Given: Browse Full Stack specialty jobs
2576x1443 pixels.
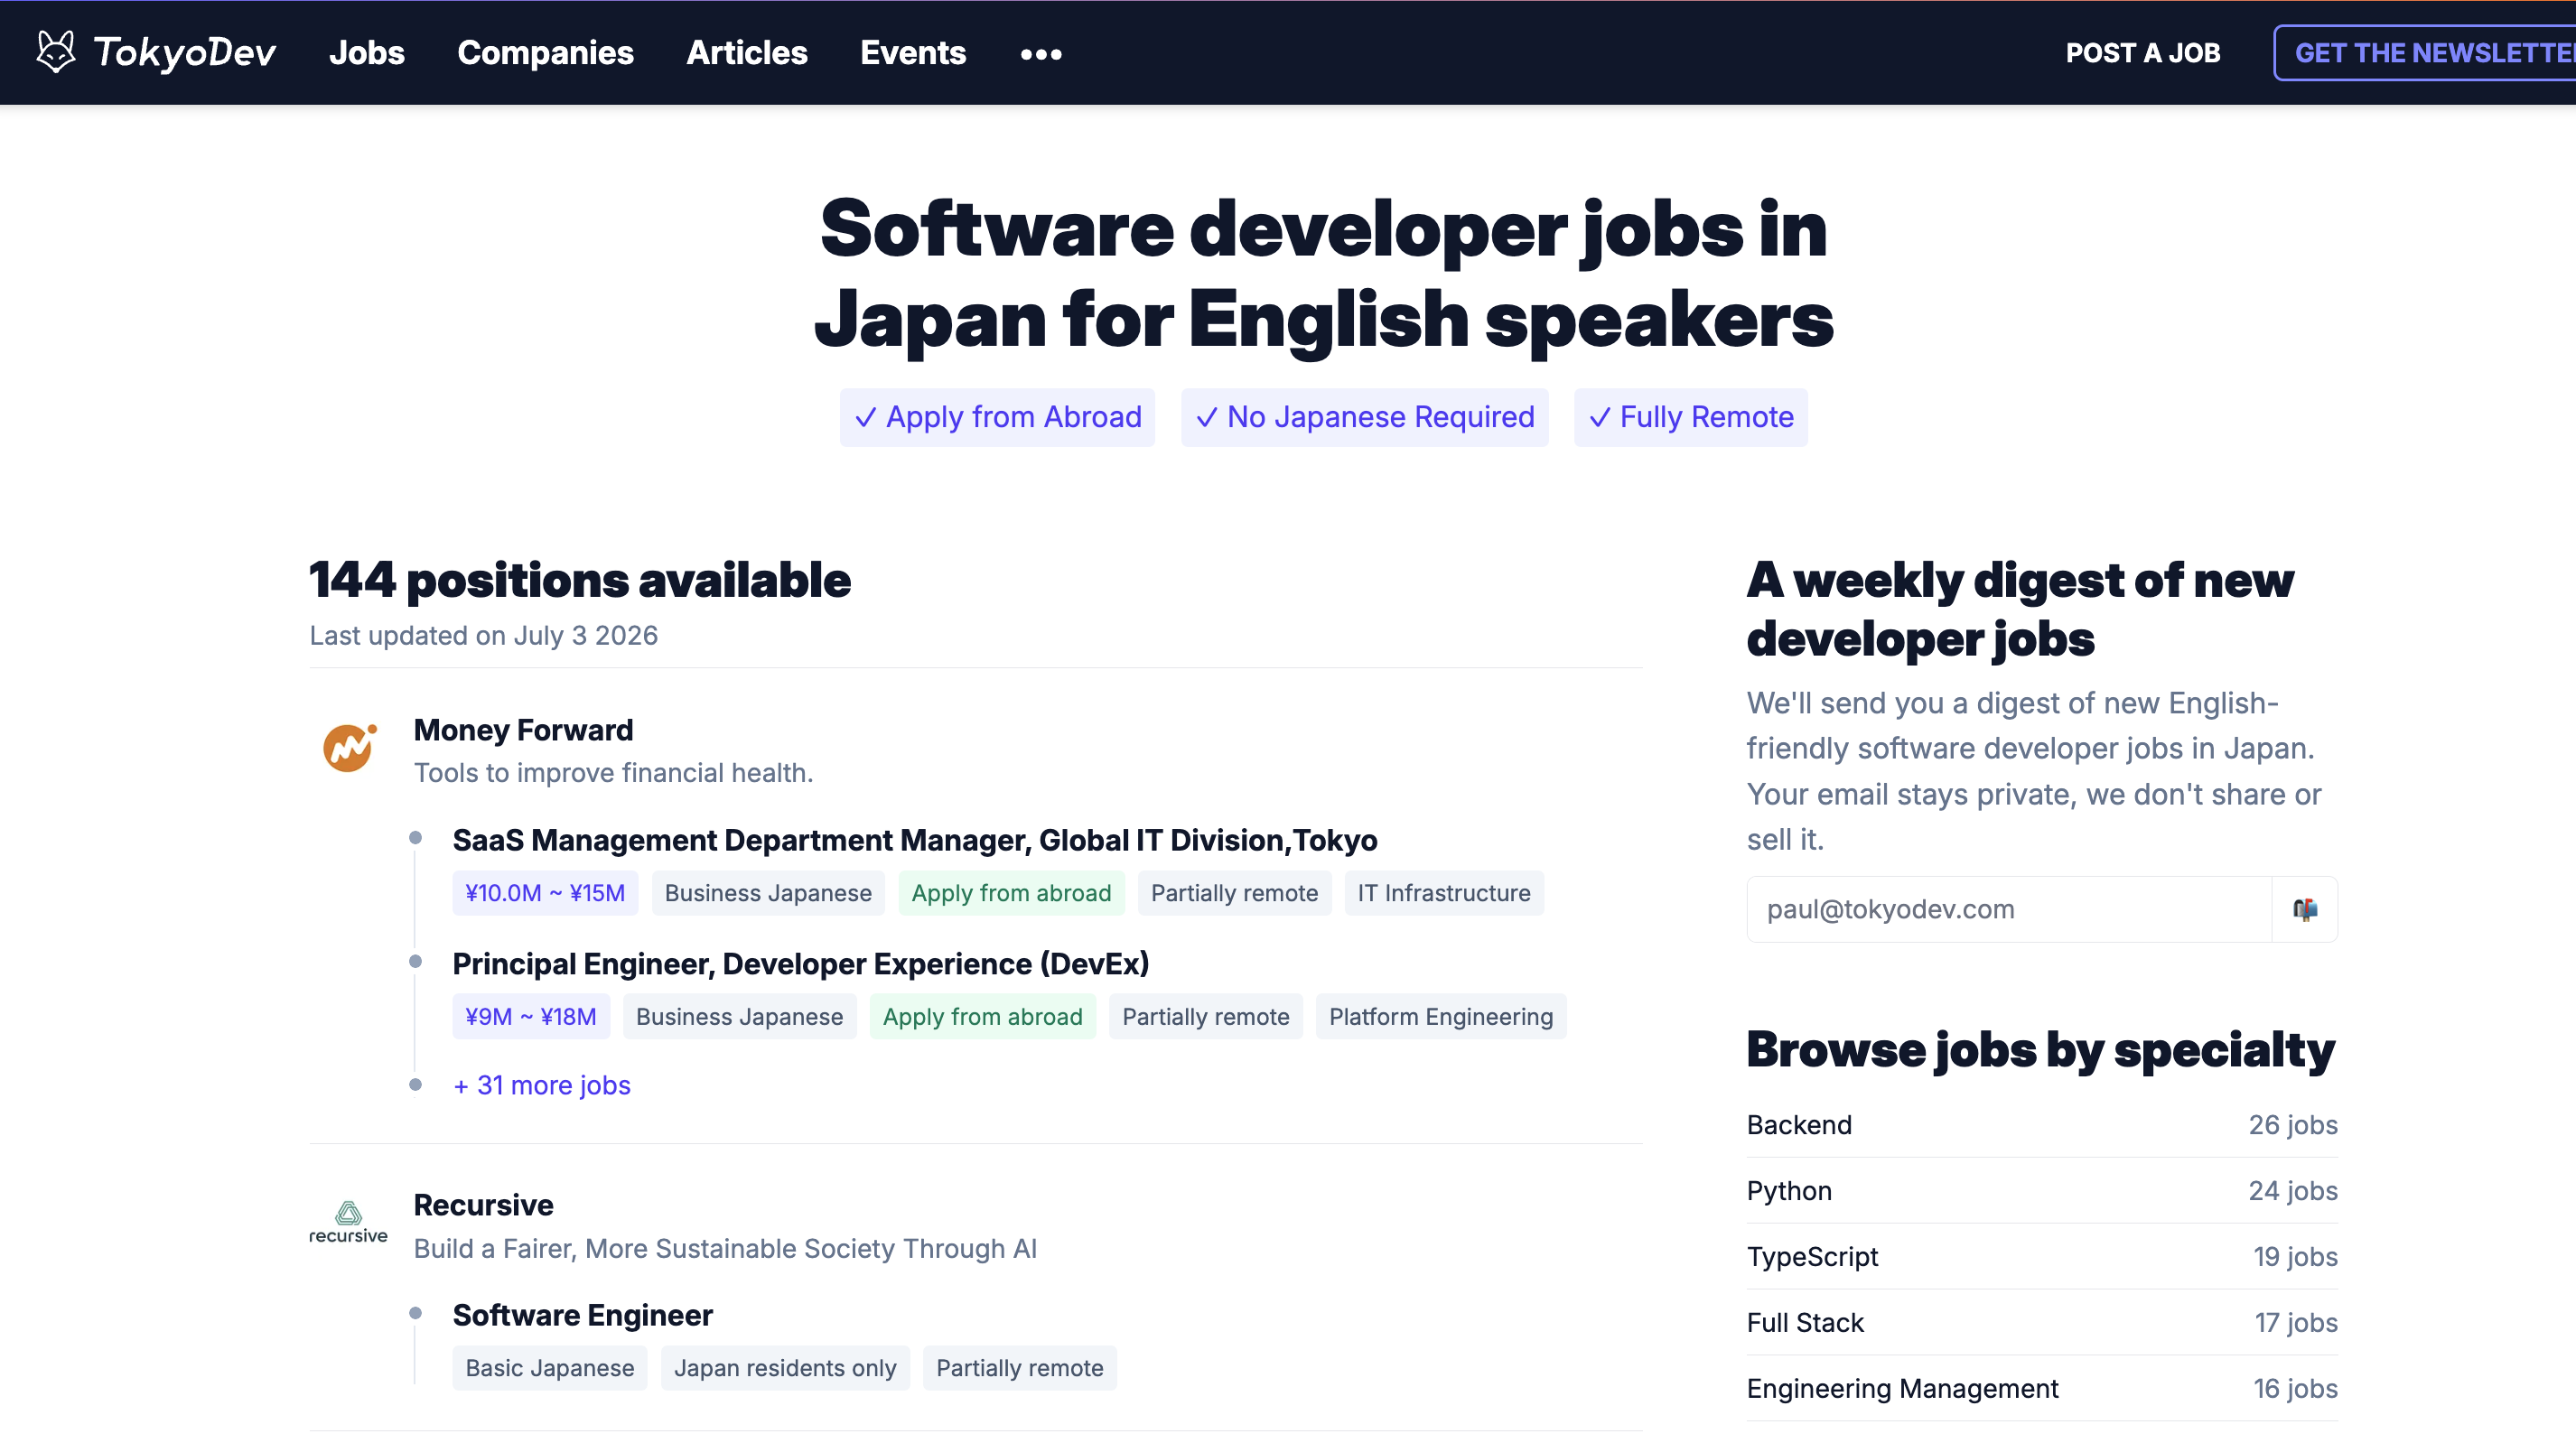Looking at the screenshot, I should 2041,1323.
